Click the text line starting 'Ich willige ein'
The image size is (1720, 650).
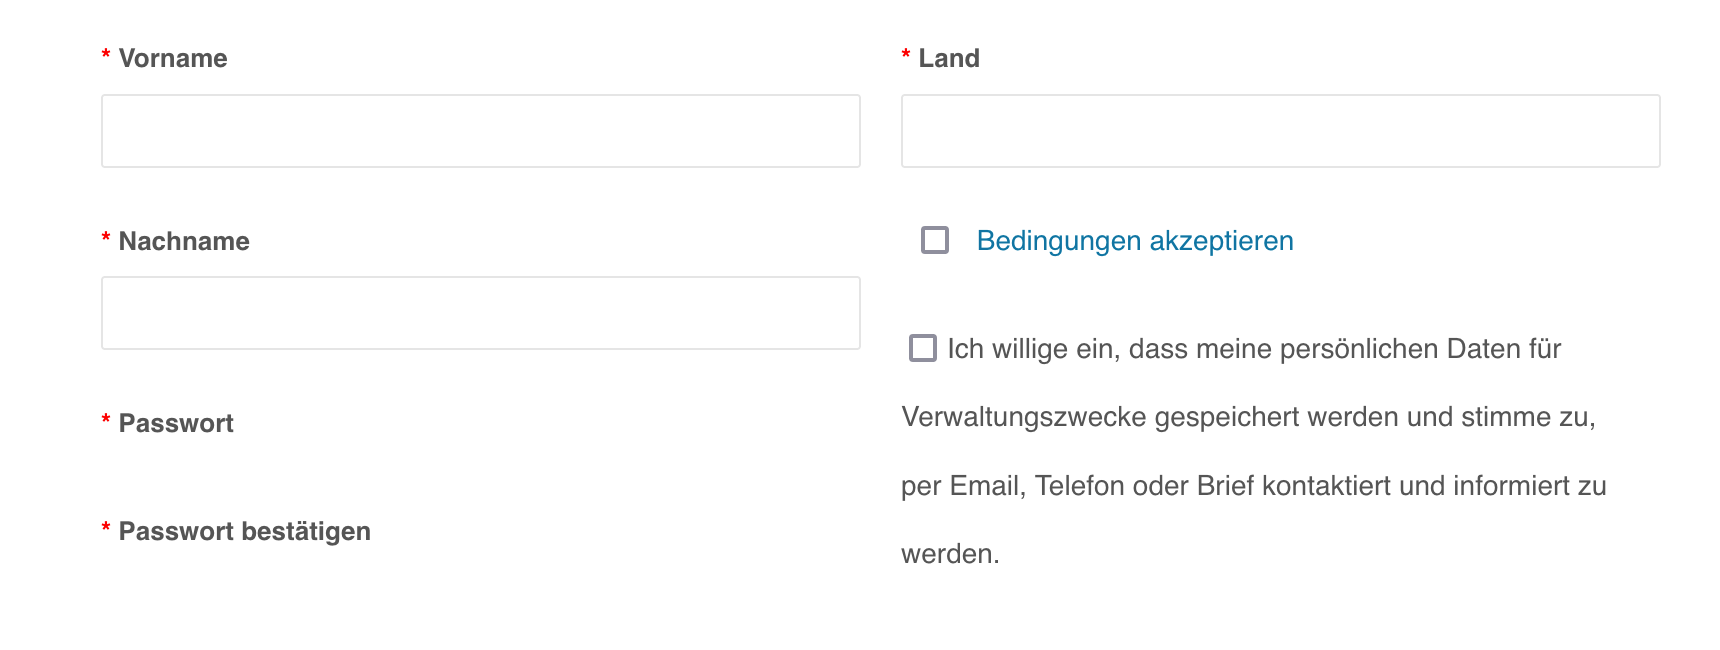point(1254,349)
